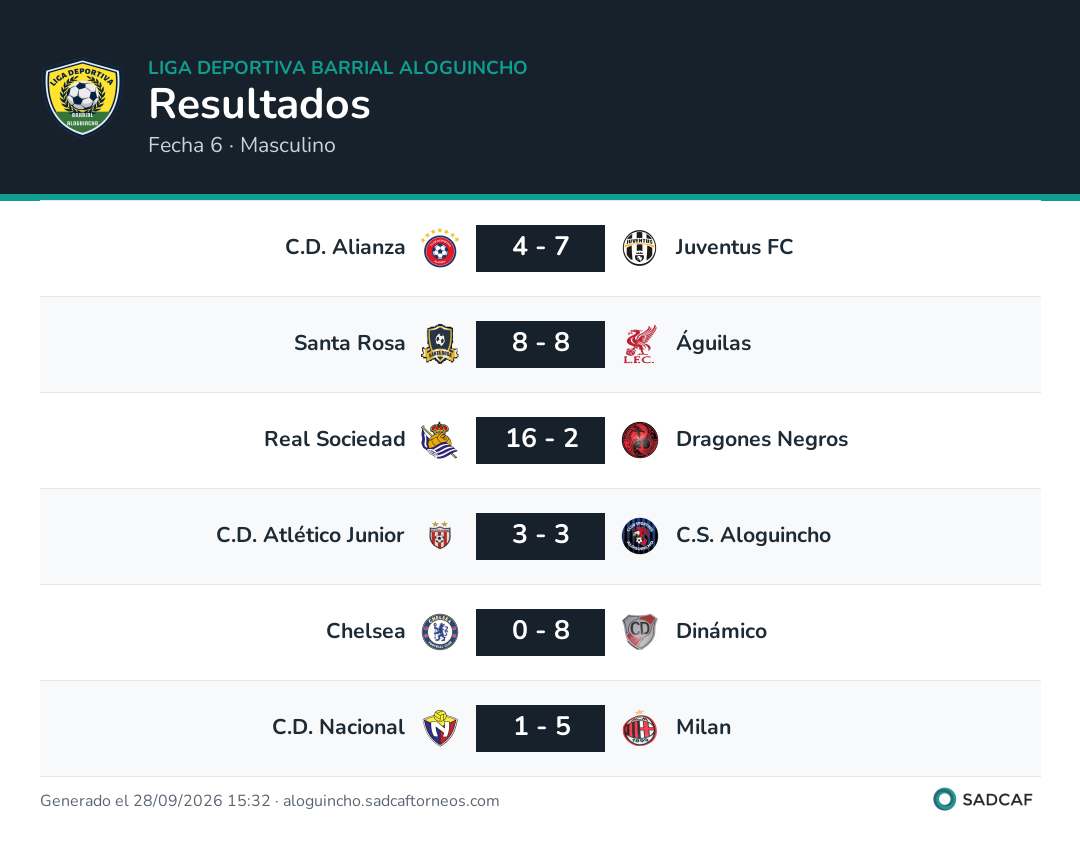Click the 4 - 7 score box
The image size is (1080, 852).
541,248
